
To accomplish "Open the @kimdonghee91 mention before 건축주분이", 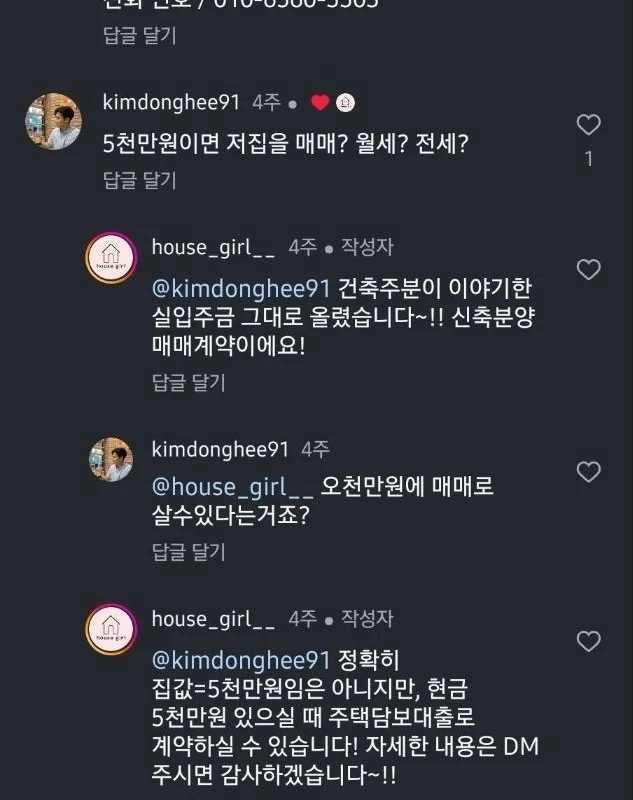I will pos(240,289).
